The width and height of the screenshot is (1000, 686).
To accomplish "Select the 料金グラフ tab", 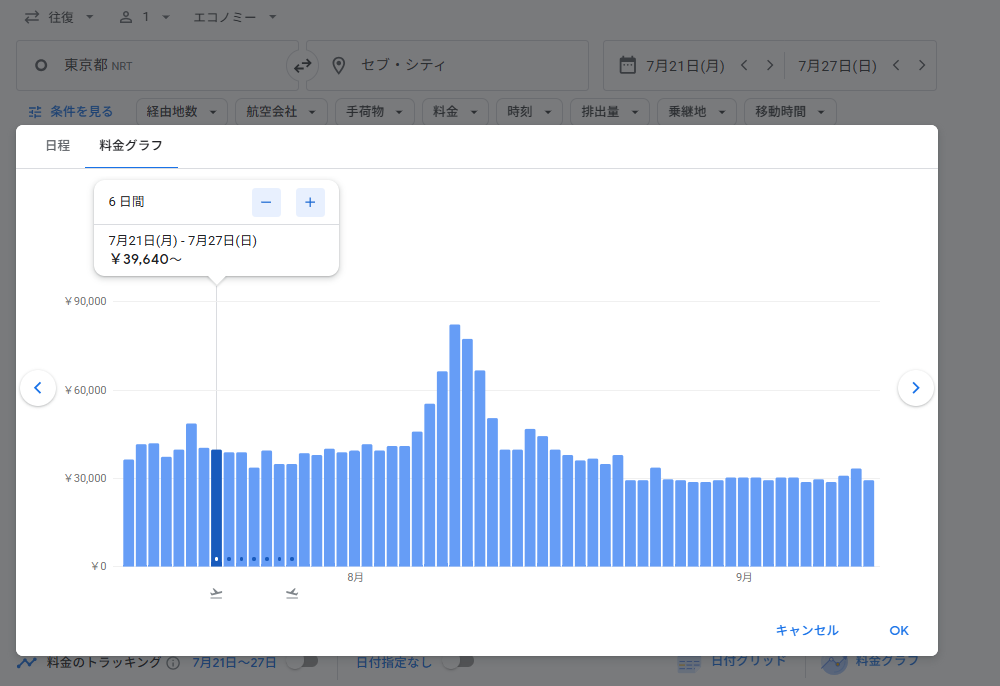I will pyautogui.click(x=131, y=146).
